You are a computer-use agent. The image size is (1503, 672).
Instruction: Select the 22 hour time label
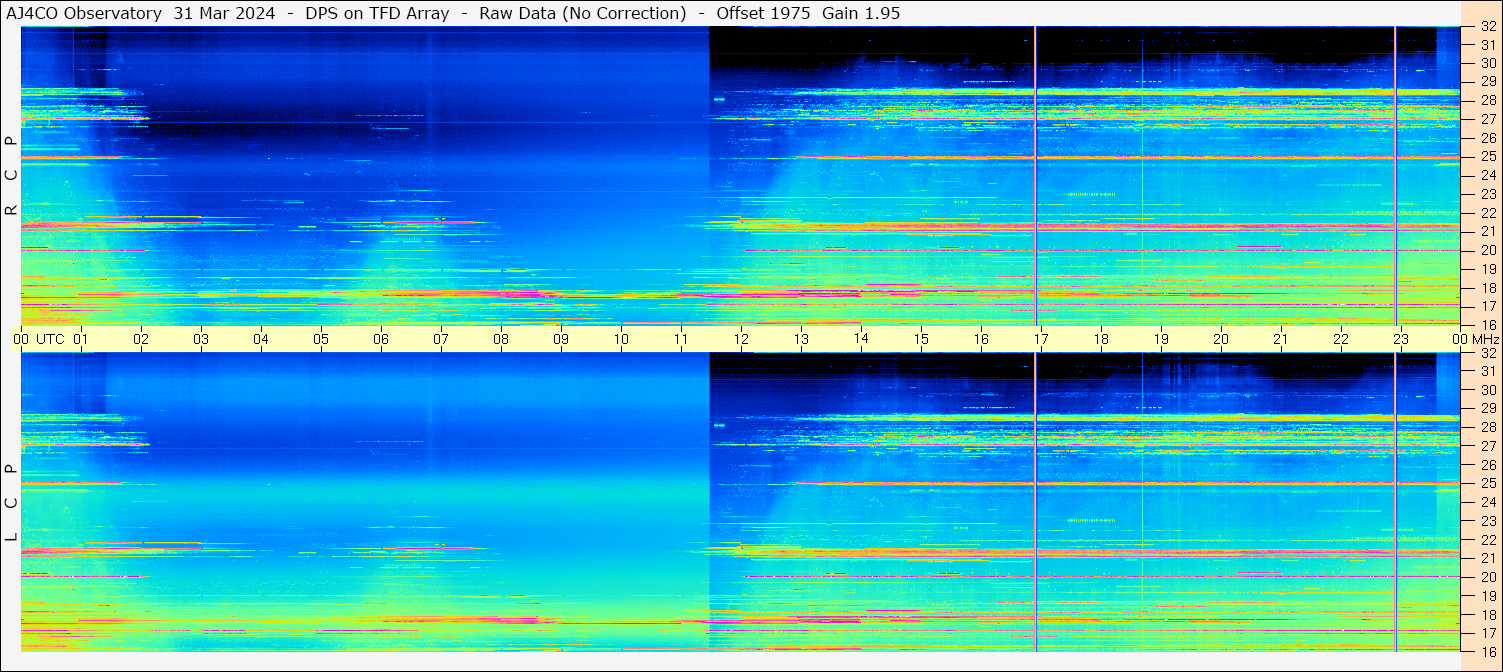[1341, 339]
